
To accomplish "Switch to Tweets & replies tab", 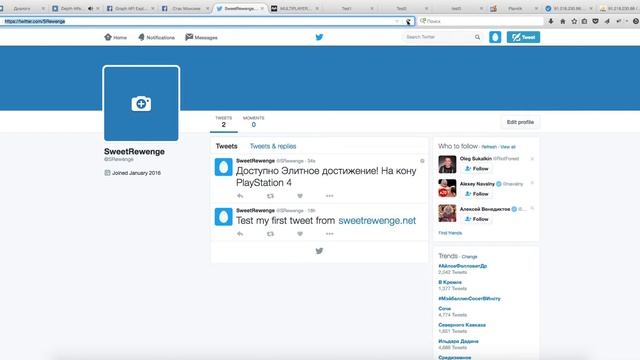I will click(273, 146).
